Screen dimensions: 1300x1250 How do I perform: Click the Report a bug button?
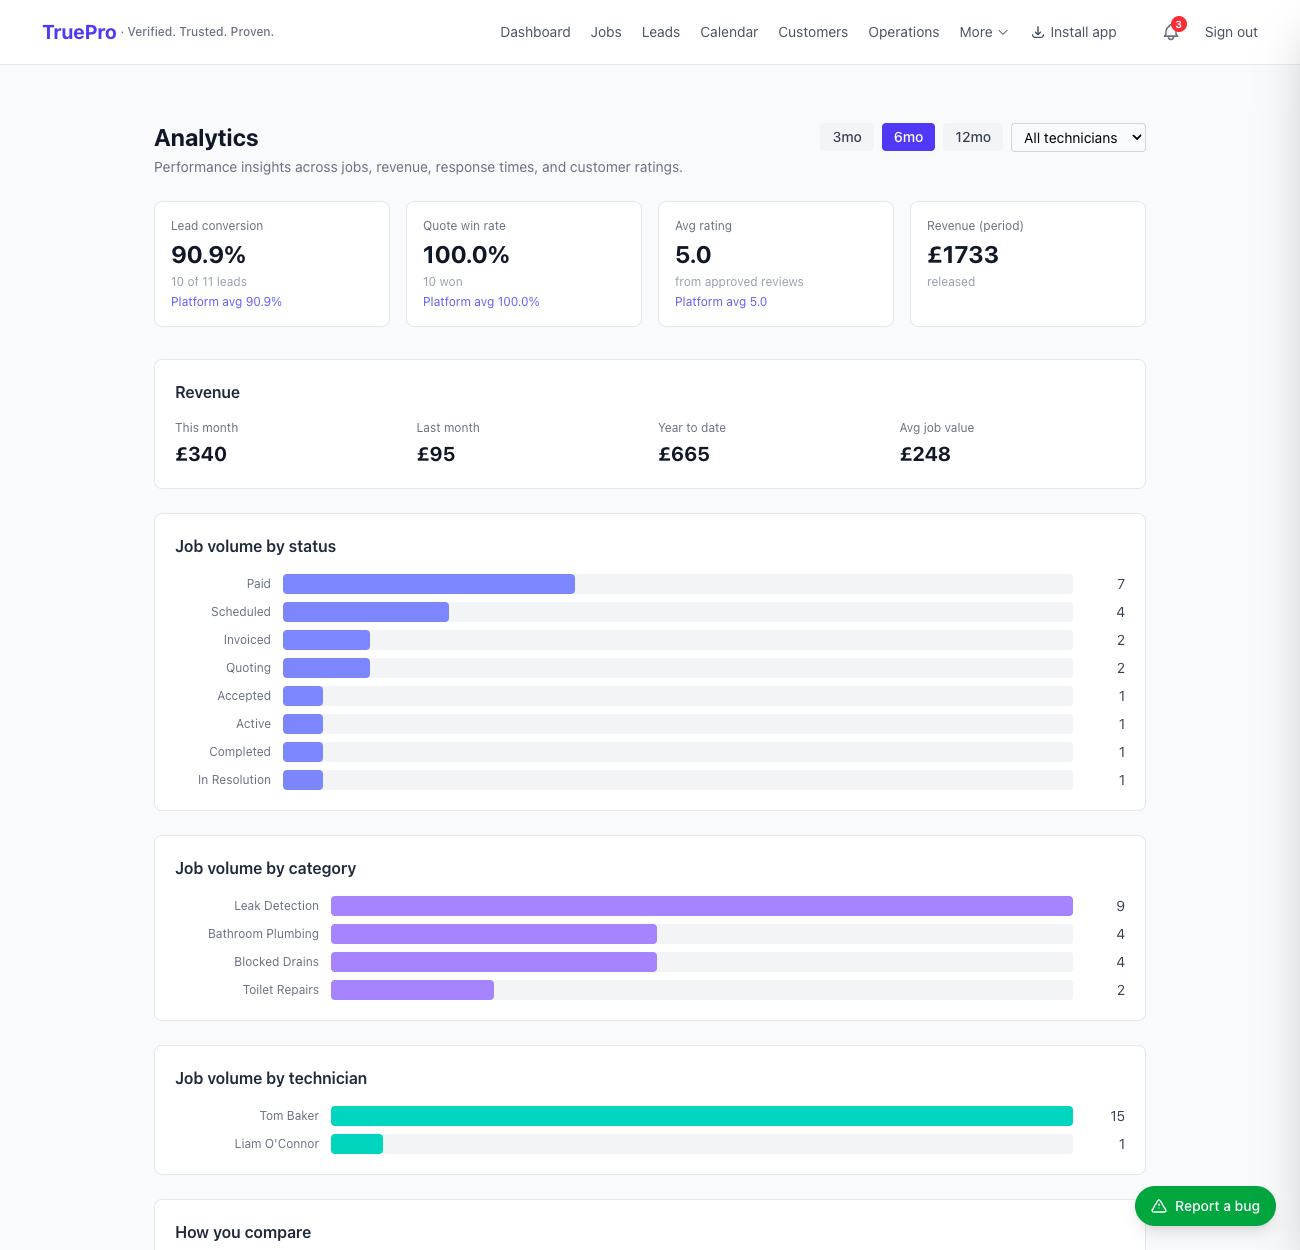[1205, 1206]
